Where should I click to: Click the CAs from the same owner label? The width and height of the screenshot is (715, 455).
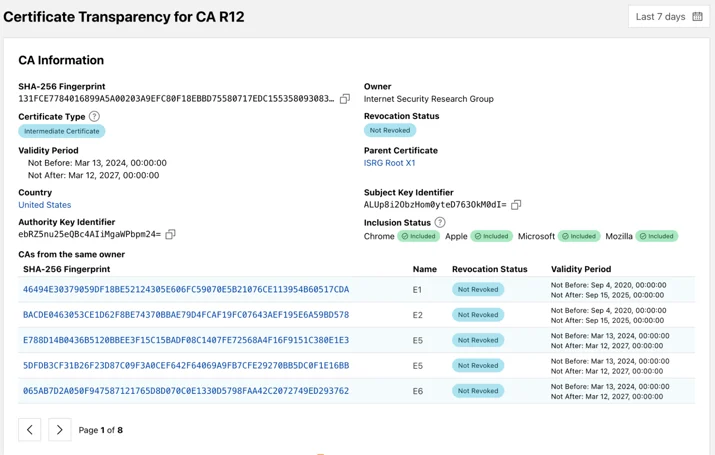click(72, 254)
